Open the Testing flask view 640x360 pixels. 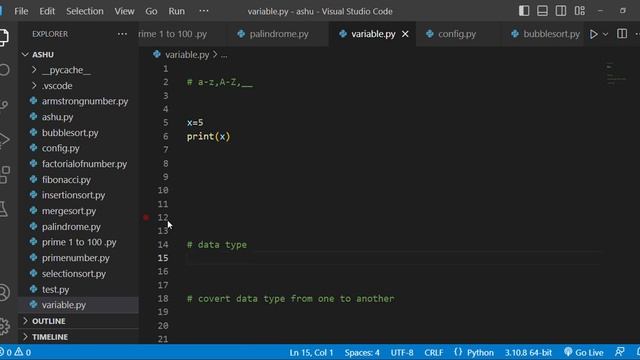coord(4,209)
